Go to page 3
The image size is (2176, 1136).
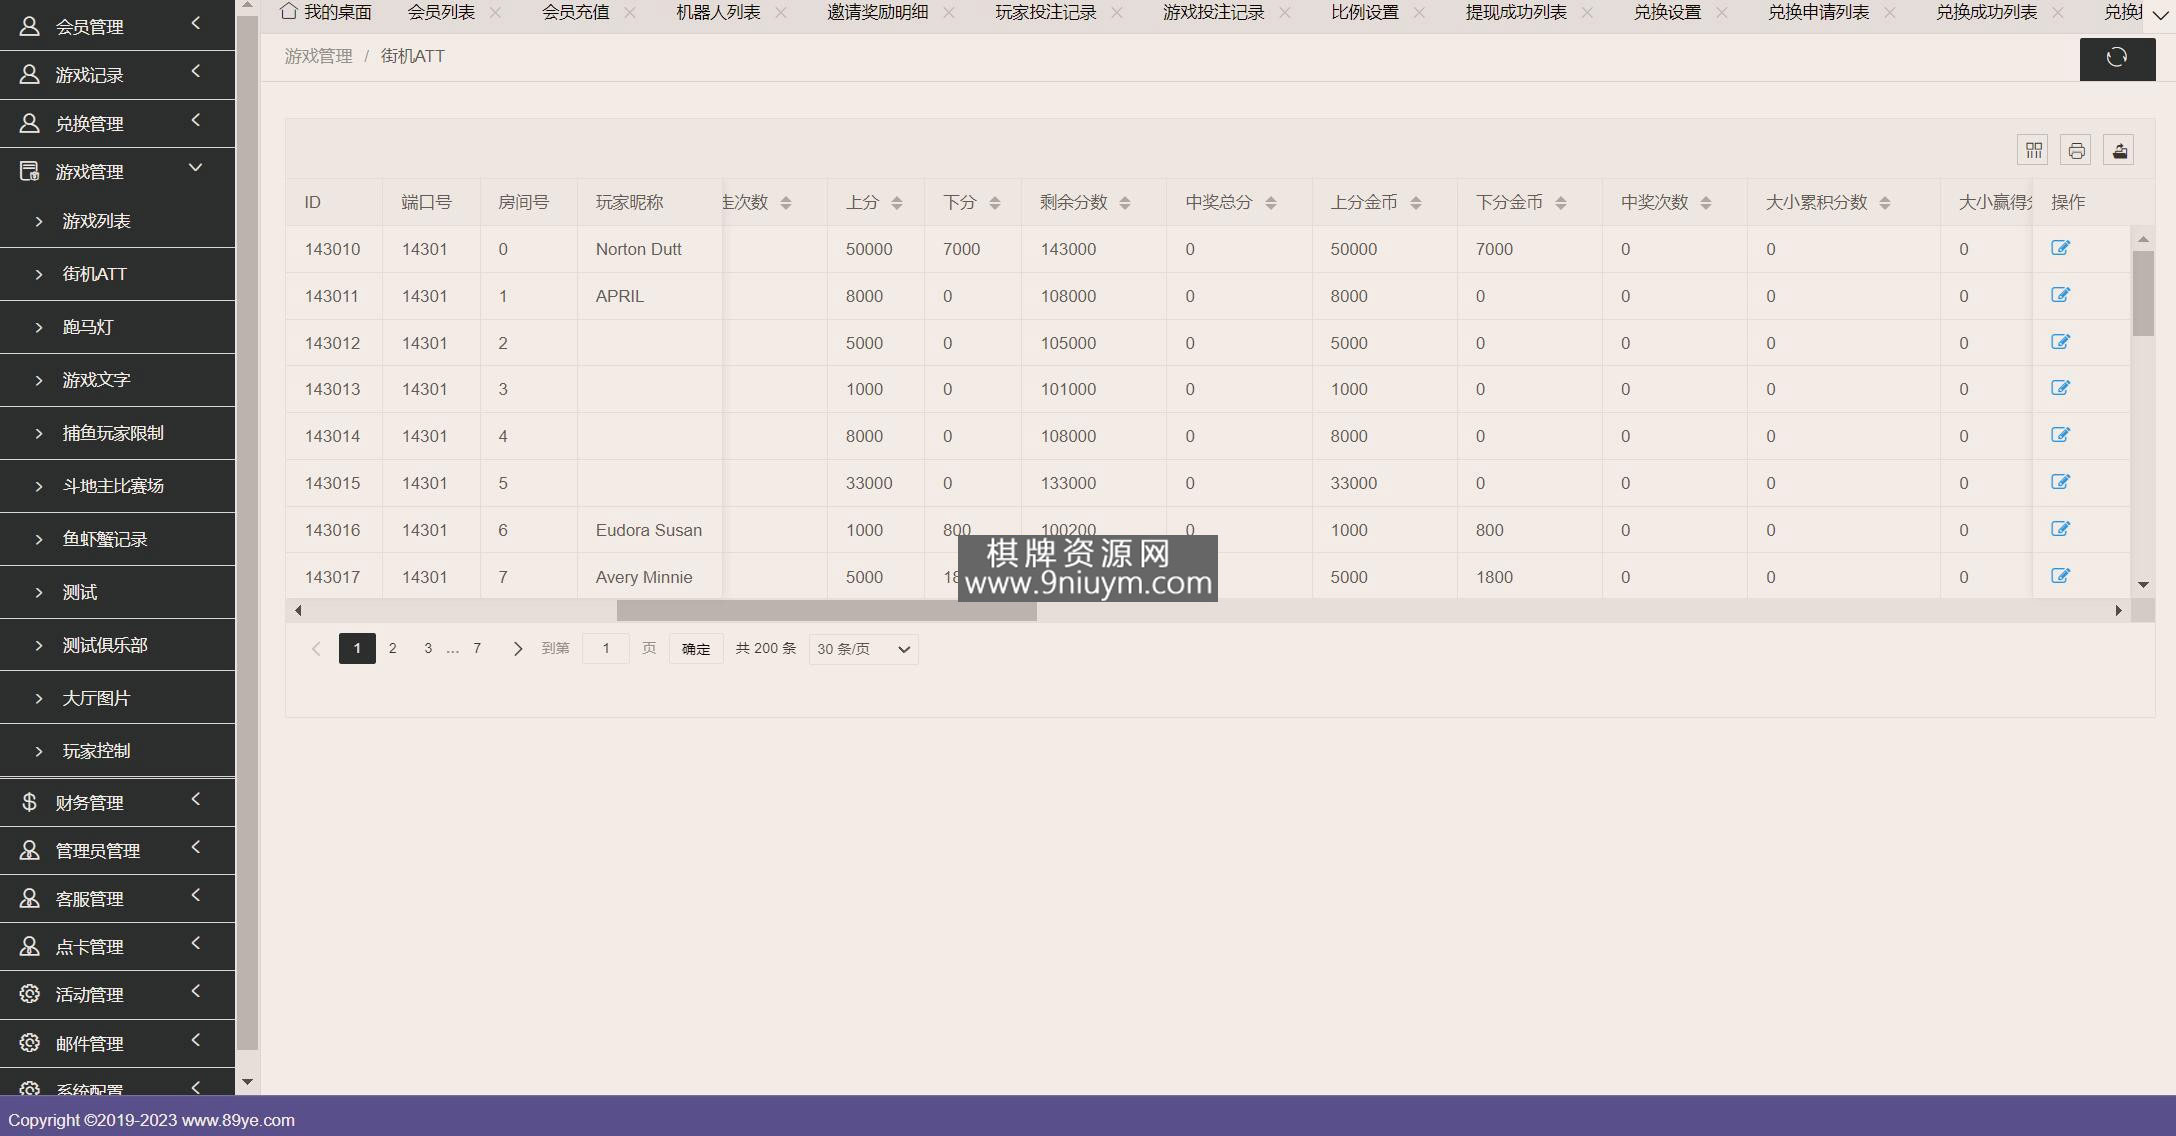(428, 648)
